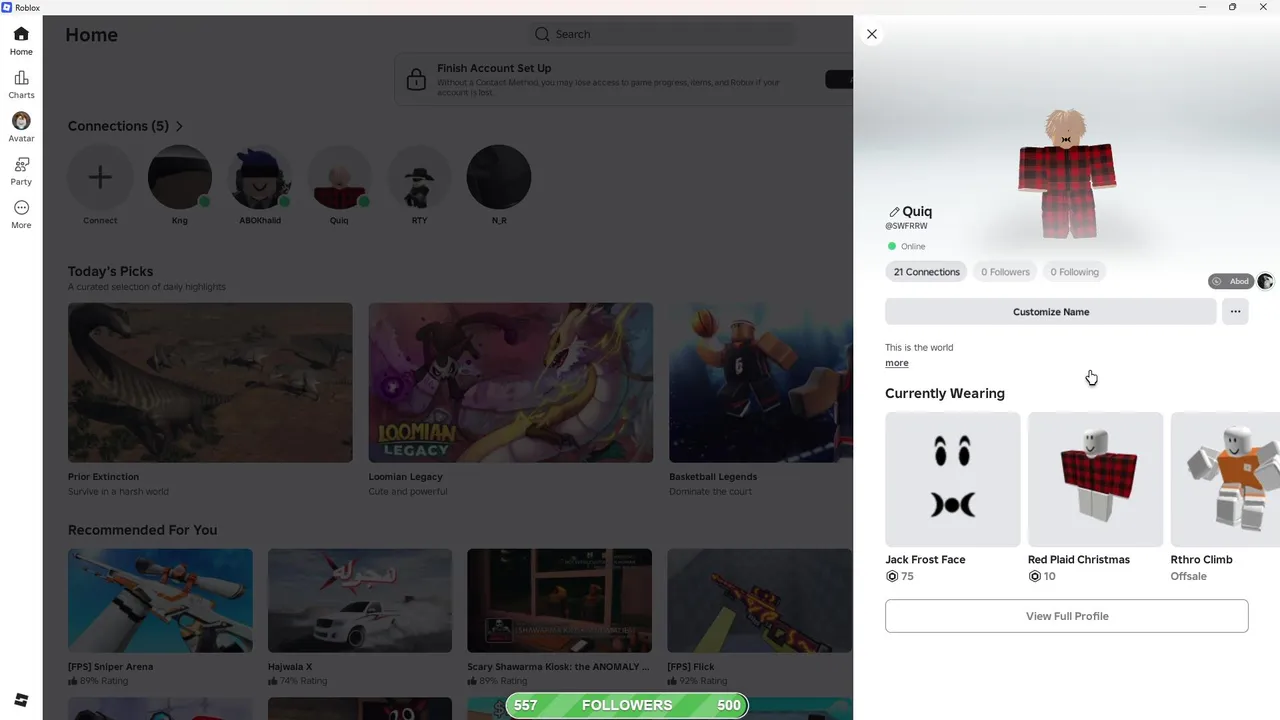This screenshot has width=1280, height=720.
Task: Close the profile panel with X
Action: point(872,34)
